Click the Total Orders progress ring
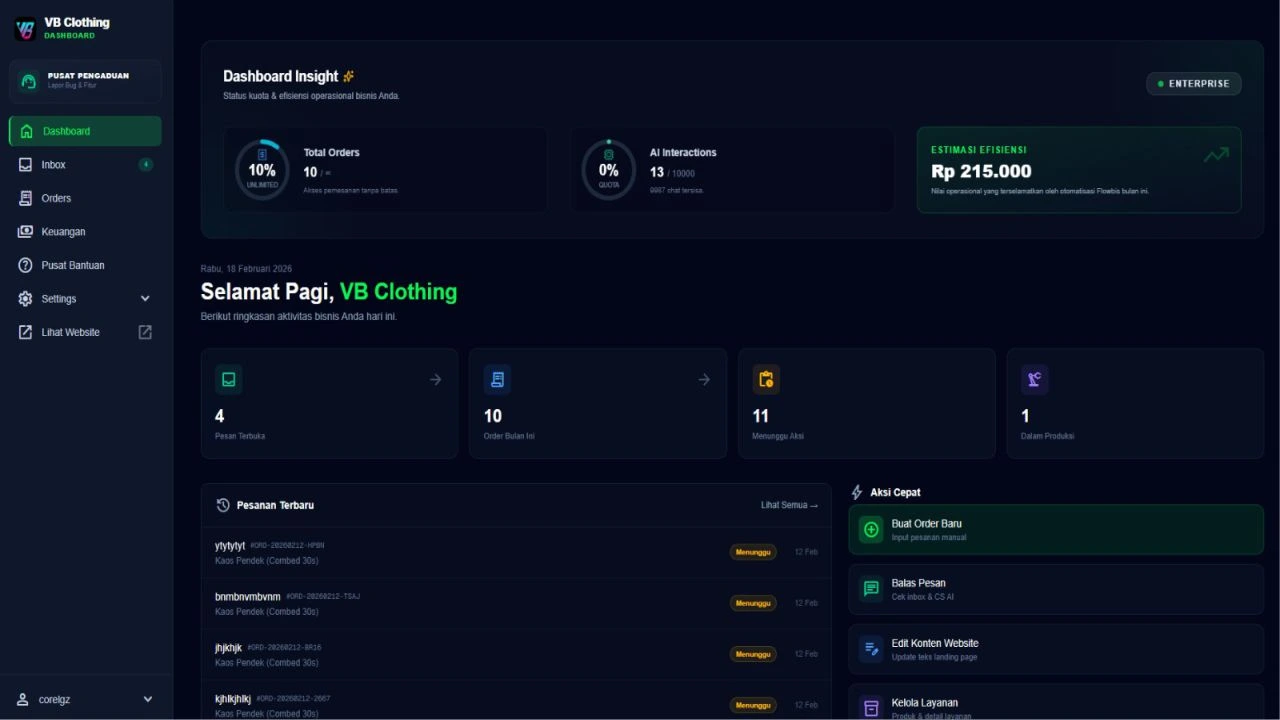This screenshot has height=720, width=1280. coord(261,169)
